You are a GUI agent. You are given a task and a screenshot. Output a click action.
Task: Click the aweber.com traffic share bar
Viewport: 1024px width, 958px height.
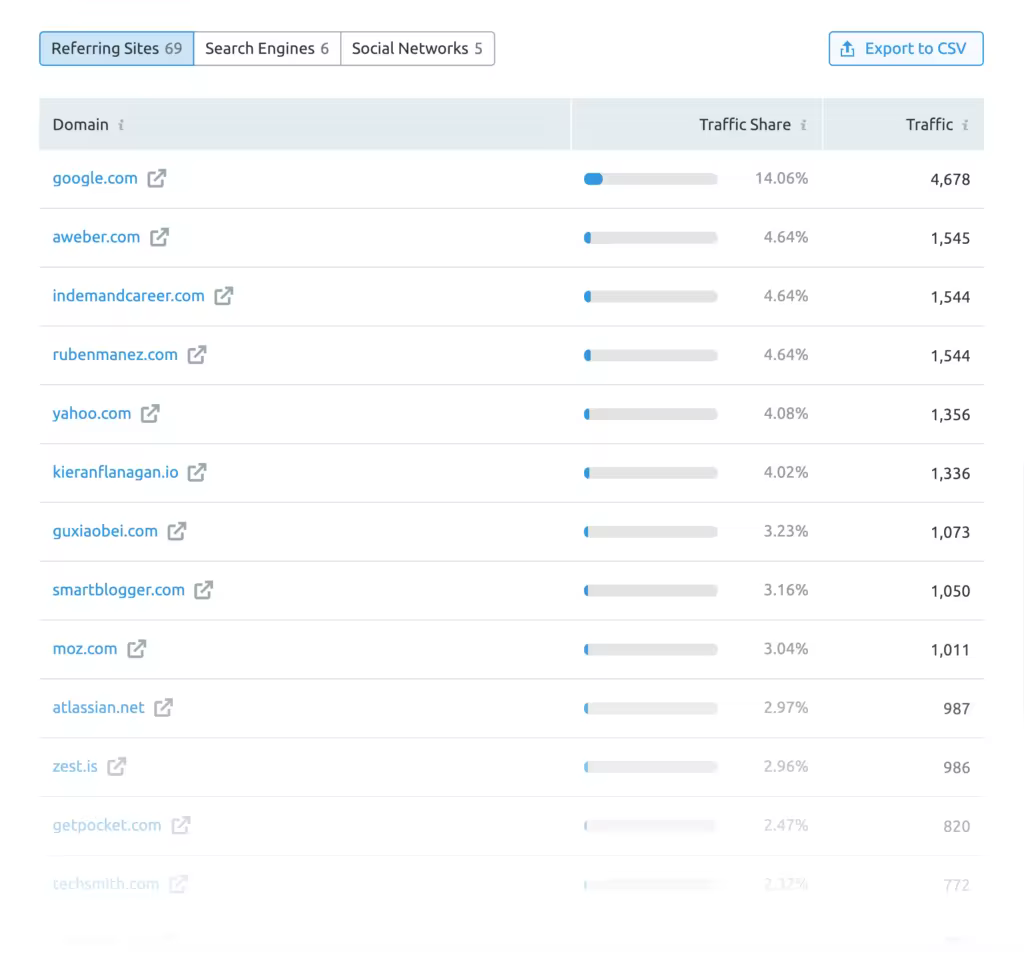650,238
